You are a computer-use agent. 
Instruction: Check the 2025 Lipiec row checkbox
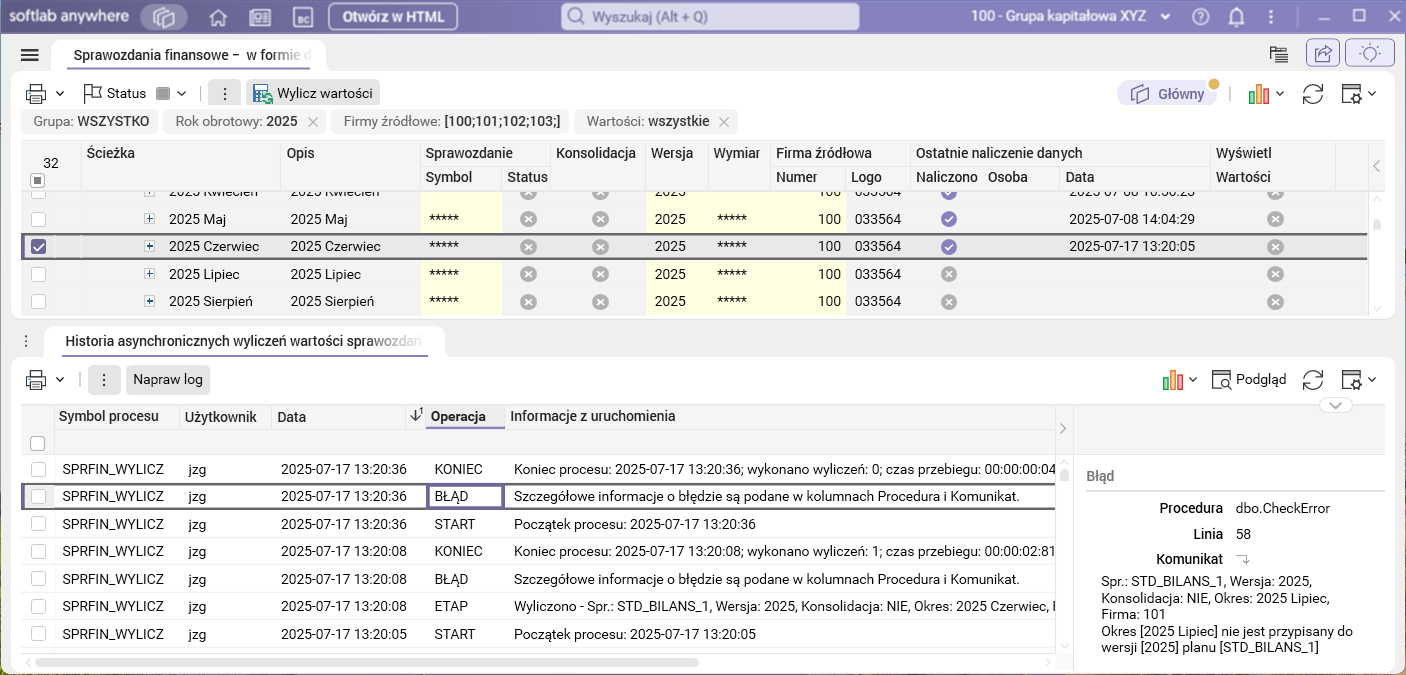tap(38, 274)
